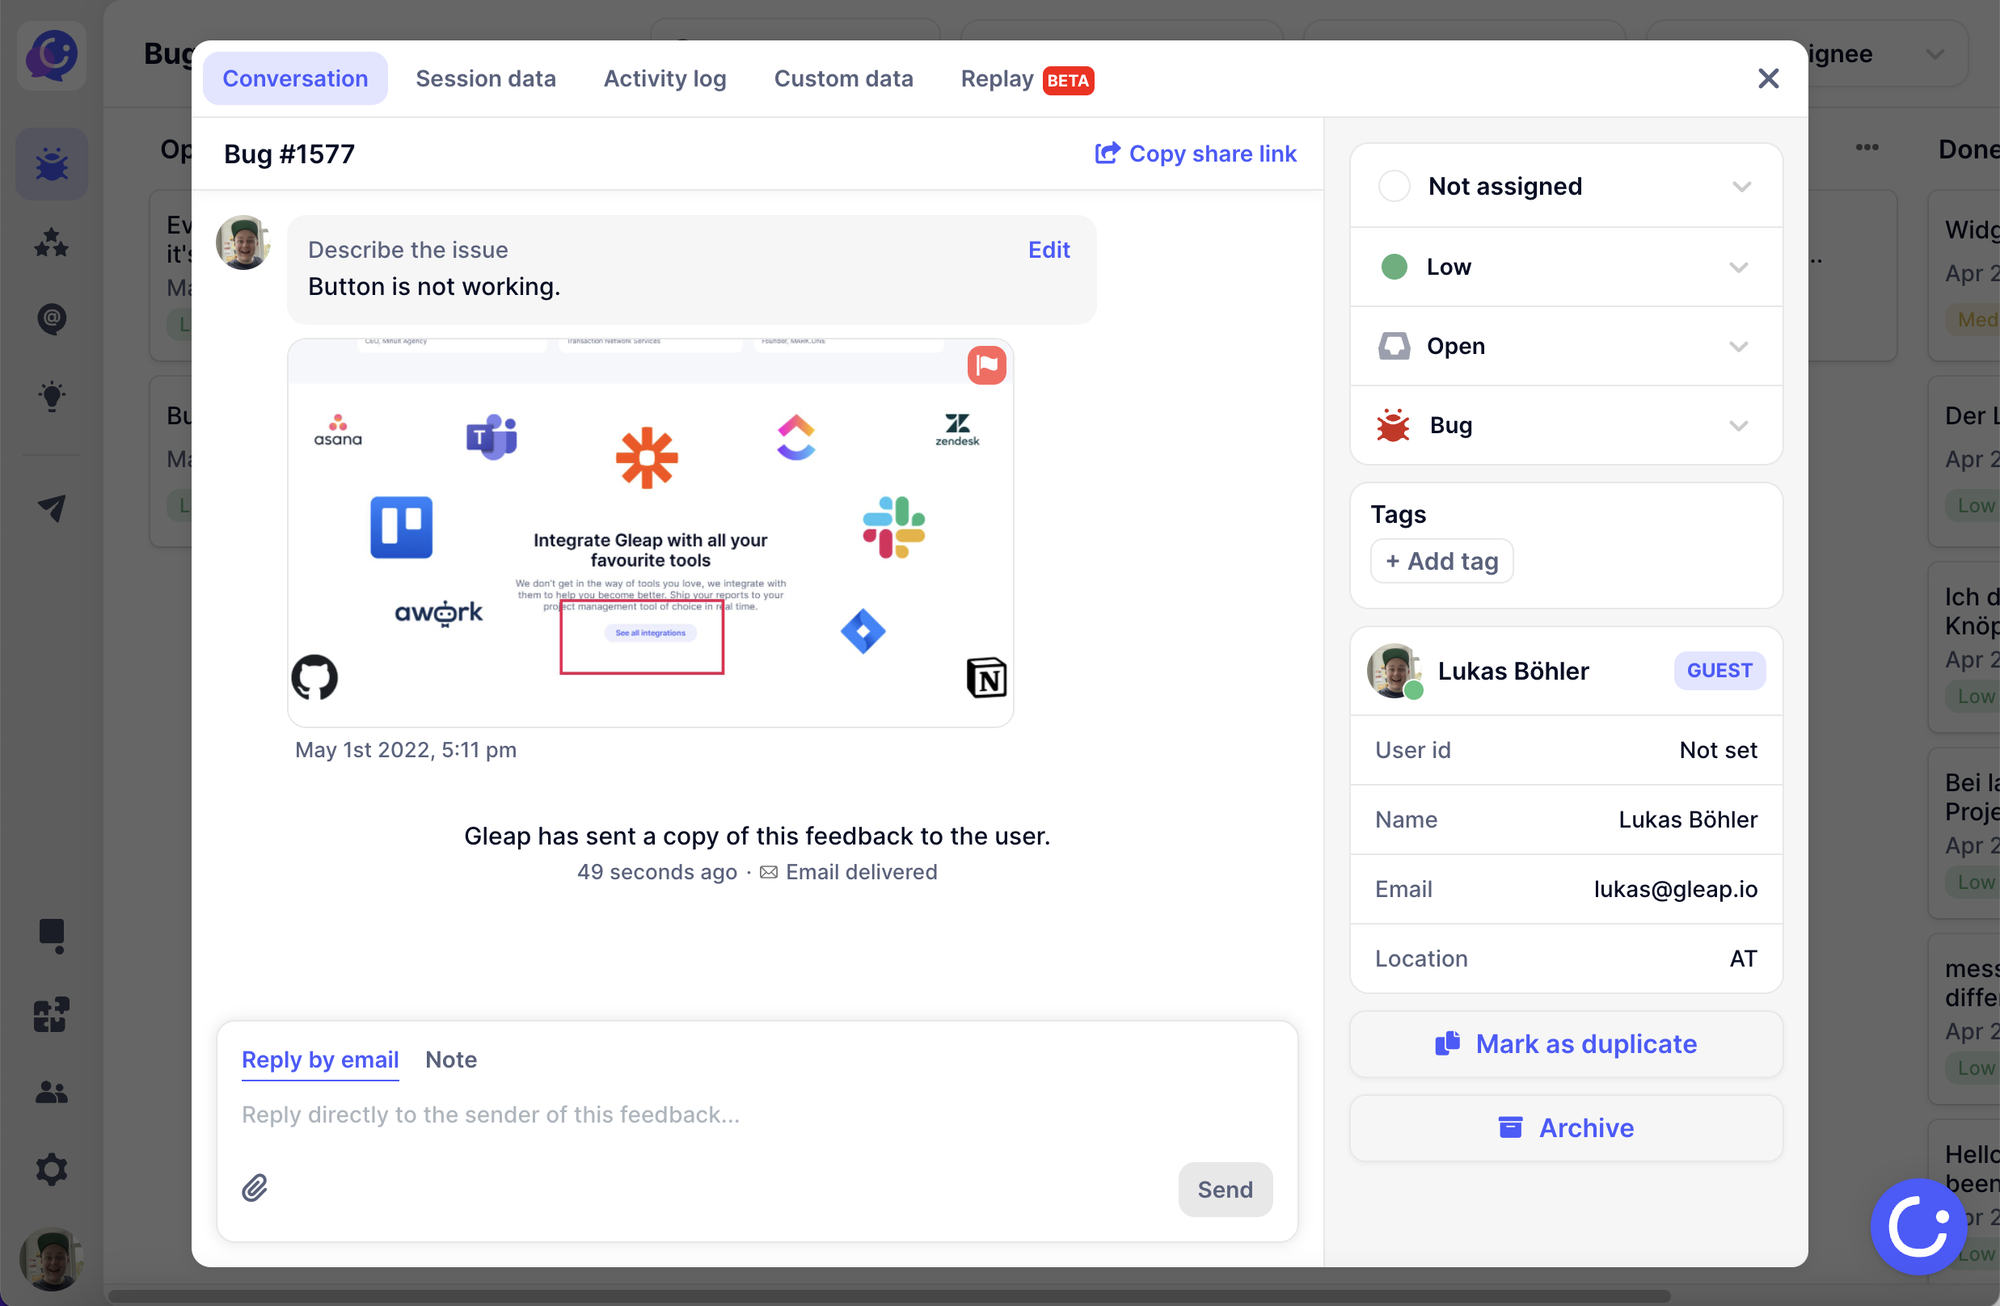
Task: Click the Send button
Action: click(1223, 1189)
